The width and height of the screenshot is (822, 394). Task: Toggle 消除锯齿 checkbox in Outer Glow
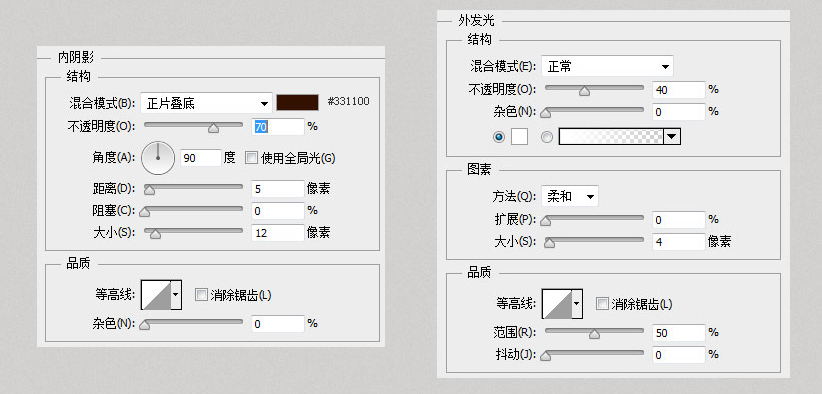[602, 303]
